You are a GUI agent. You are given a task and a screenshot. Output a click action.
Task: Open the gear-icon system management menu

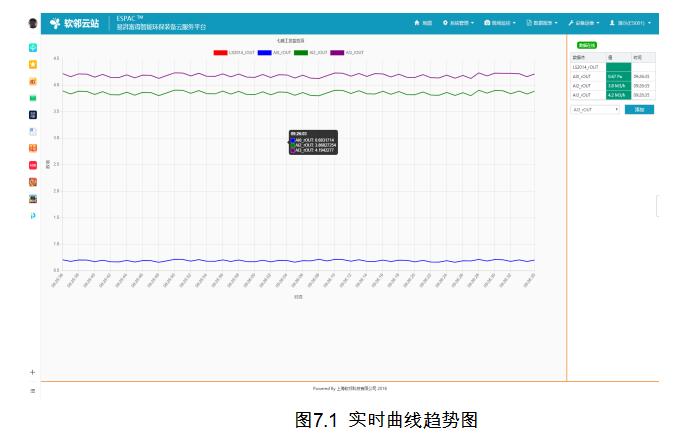[x=457, y=22]
